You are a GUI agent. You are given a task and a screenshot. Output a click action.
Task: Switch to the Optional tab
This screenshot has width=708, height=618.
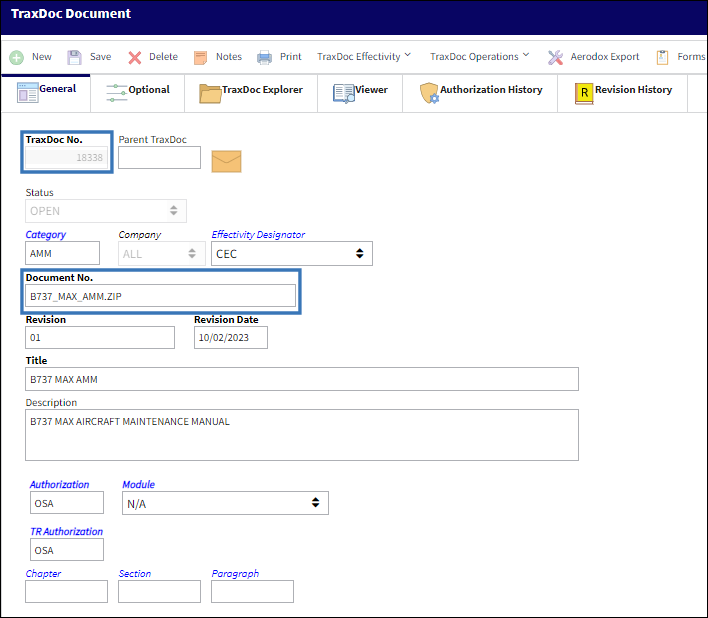click(x=138, y=93)
